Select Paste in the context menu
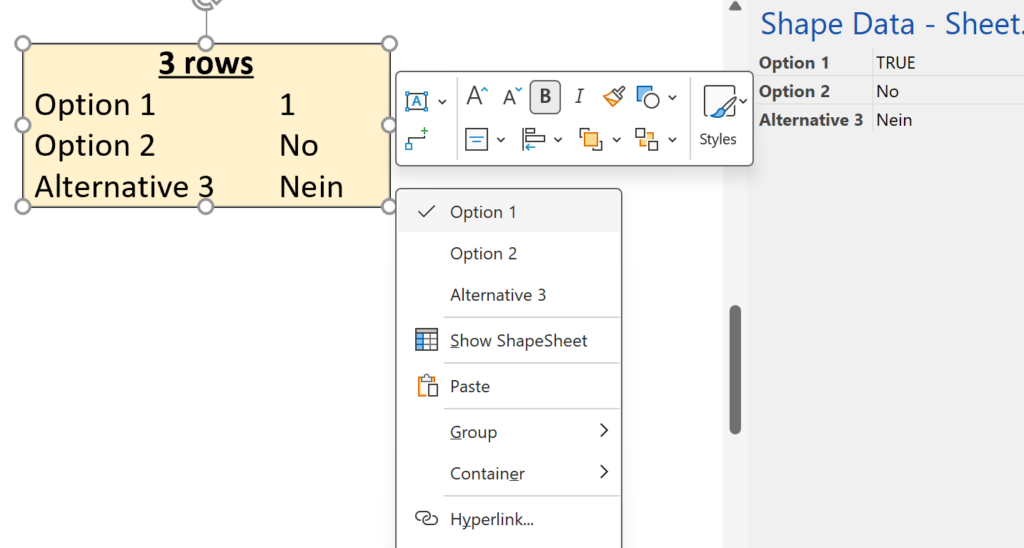The width and height of the screenshot is (1024, 548). point(470,387)
